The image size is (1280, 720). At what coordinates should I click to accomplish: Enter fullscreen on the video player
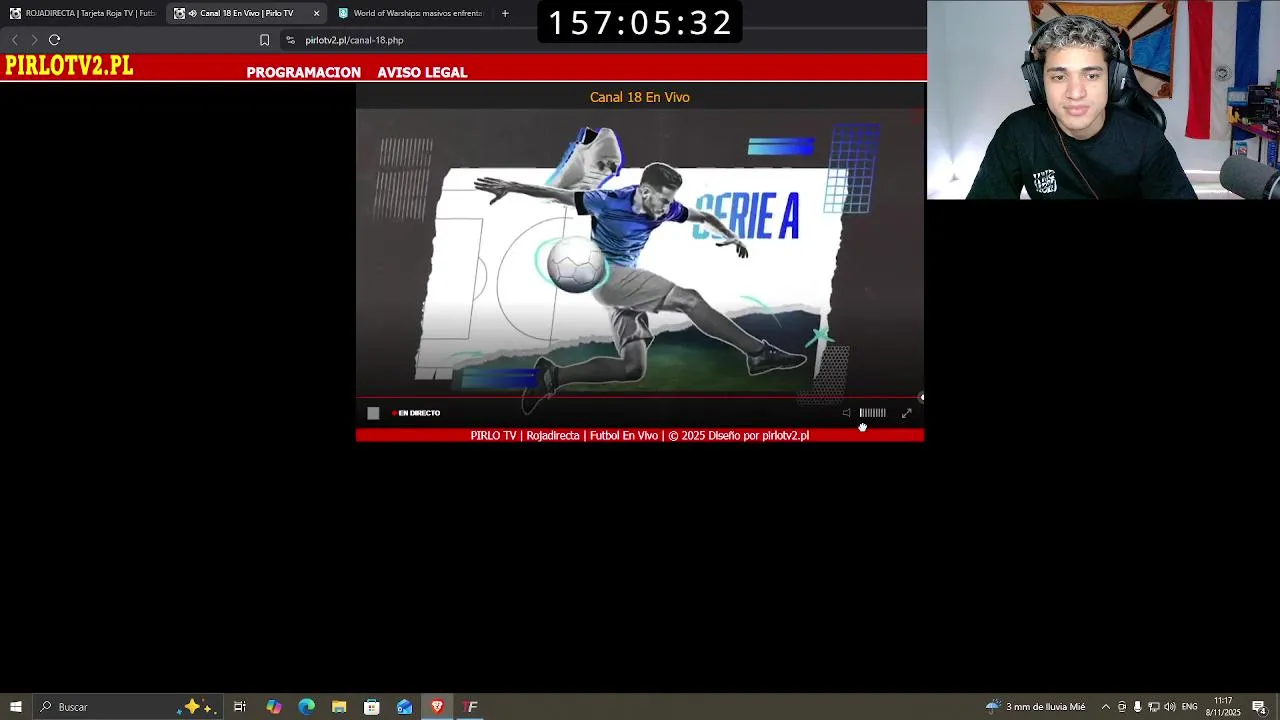907,413
